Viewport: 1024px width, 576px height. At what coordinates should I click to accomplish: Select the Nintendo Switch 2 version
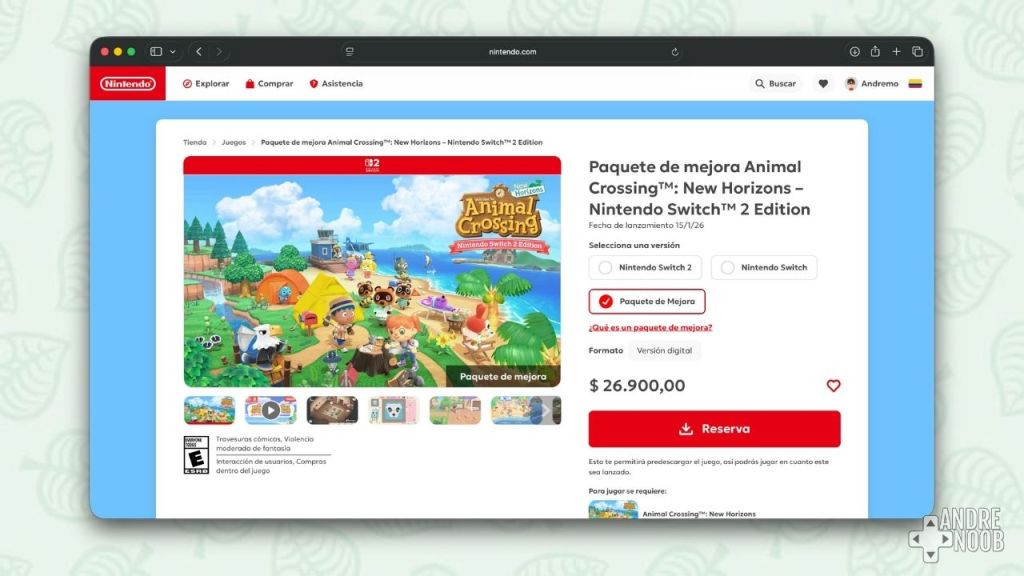coord(645,267)
